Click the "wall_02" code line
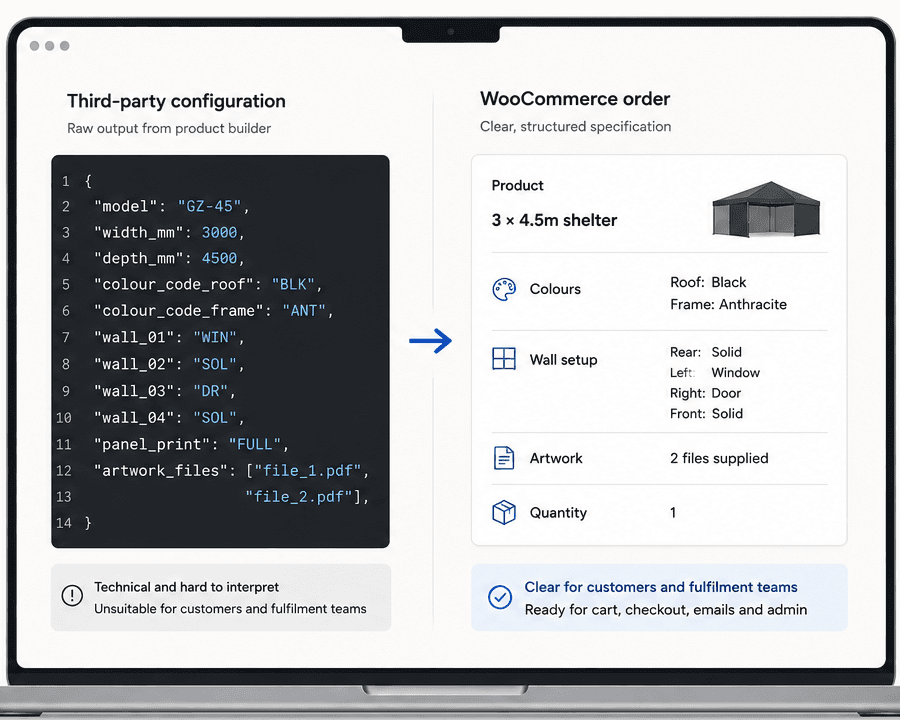Viewport: 900px width, 720px height. (x=169, y=364)
